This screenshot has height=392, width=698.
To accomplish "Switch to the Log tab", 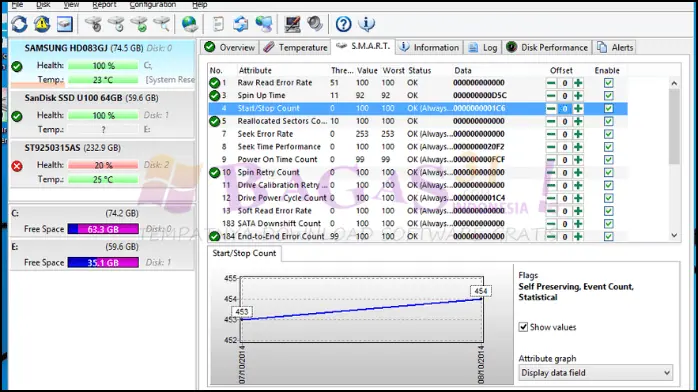I will pyautogui.click(x=483, y=47).
